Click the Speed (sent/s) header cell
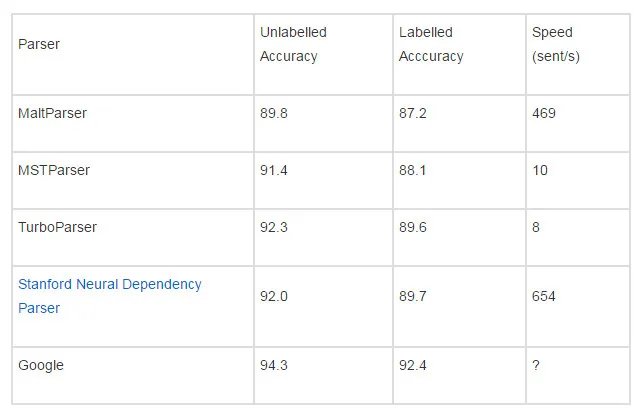Viewport: 640px width, 409px height. [578, 55]
